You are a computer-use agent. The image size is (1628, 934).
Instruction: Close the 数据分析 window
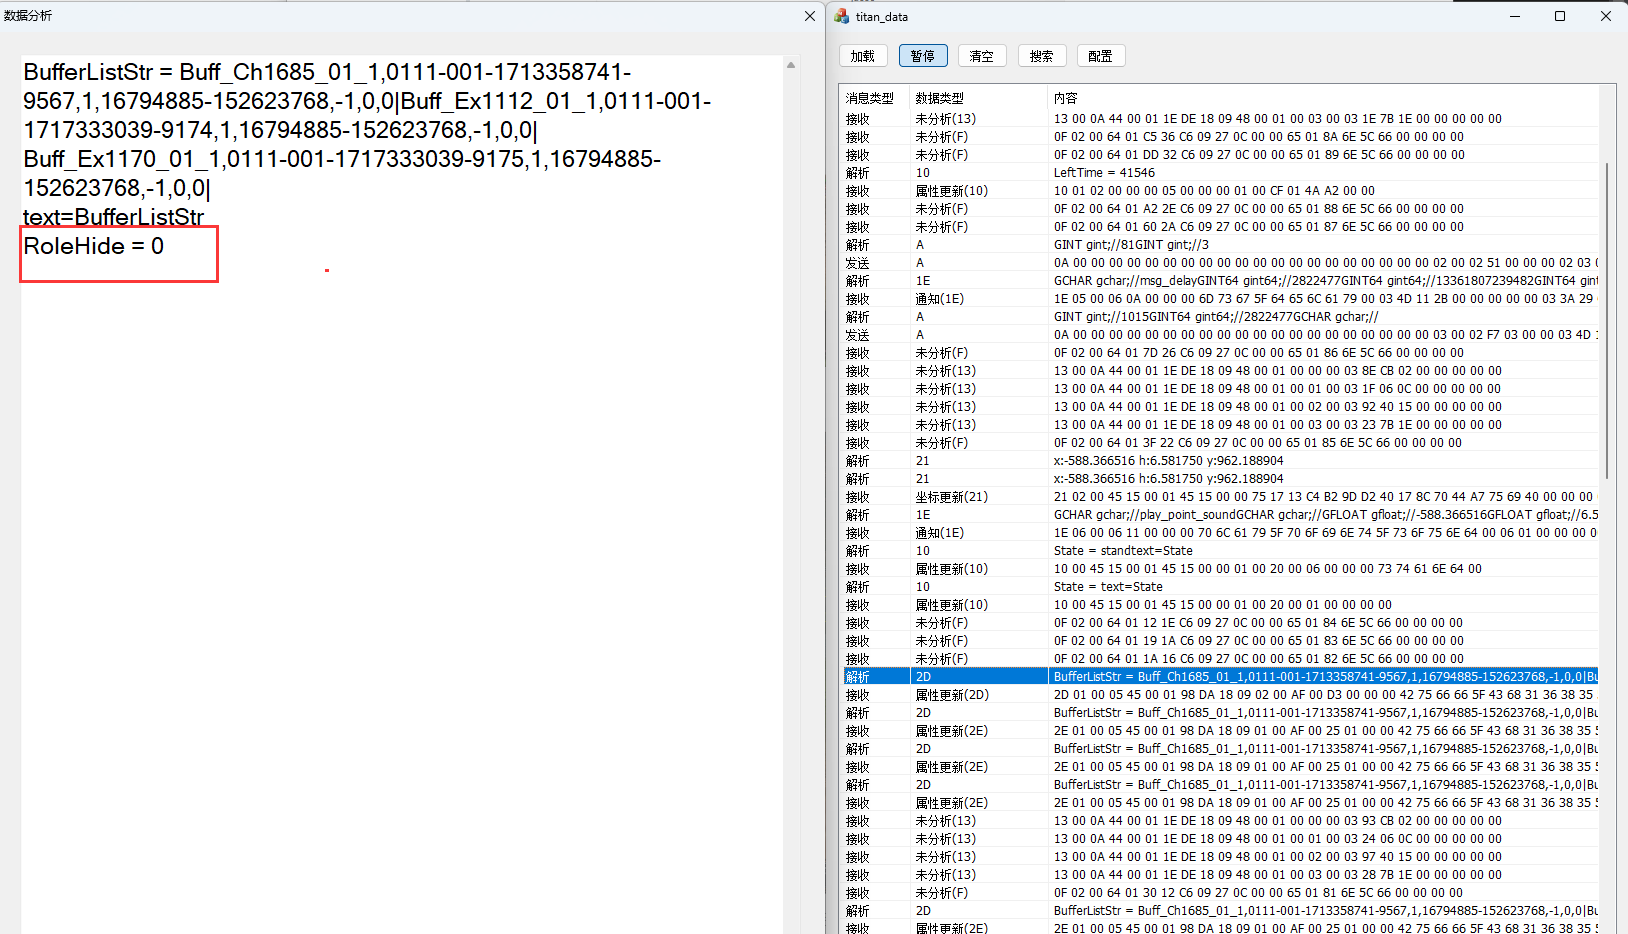pyautogui.click(x=810, y=16)
